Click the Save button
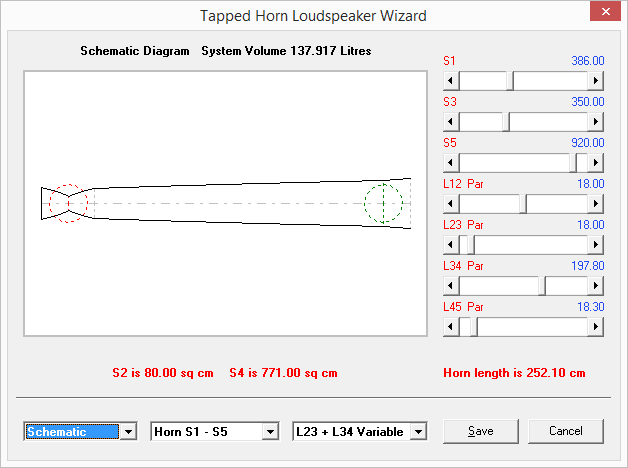Image resolution: width=628 pixels, height=468 pixels. click(481, 431)
